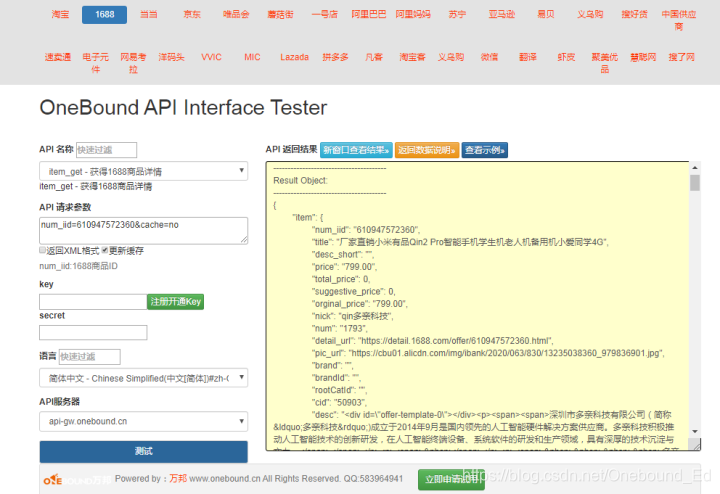Go to the 易贝 tab
The image size is (720, 494).
click(x=546, y=15)
